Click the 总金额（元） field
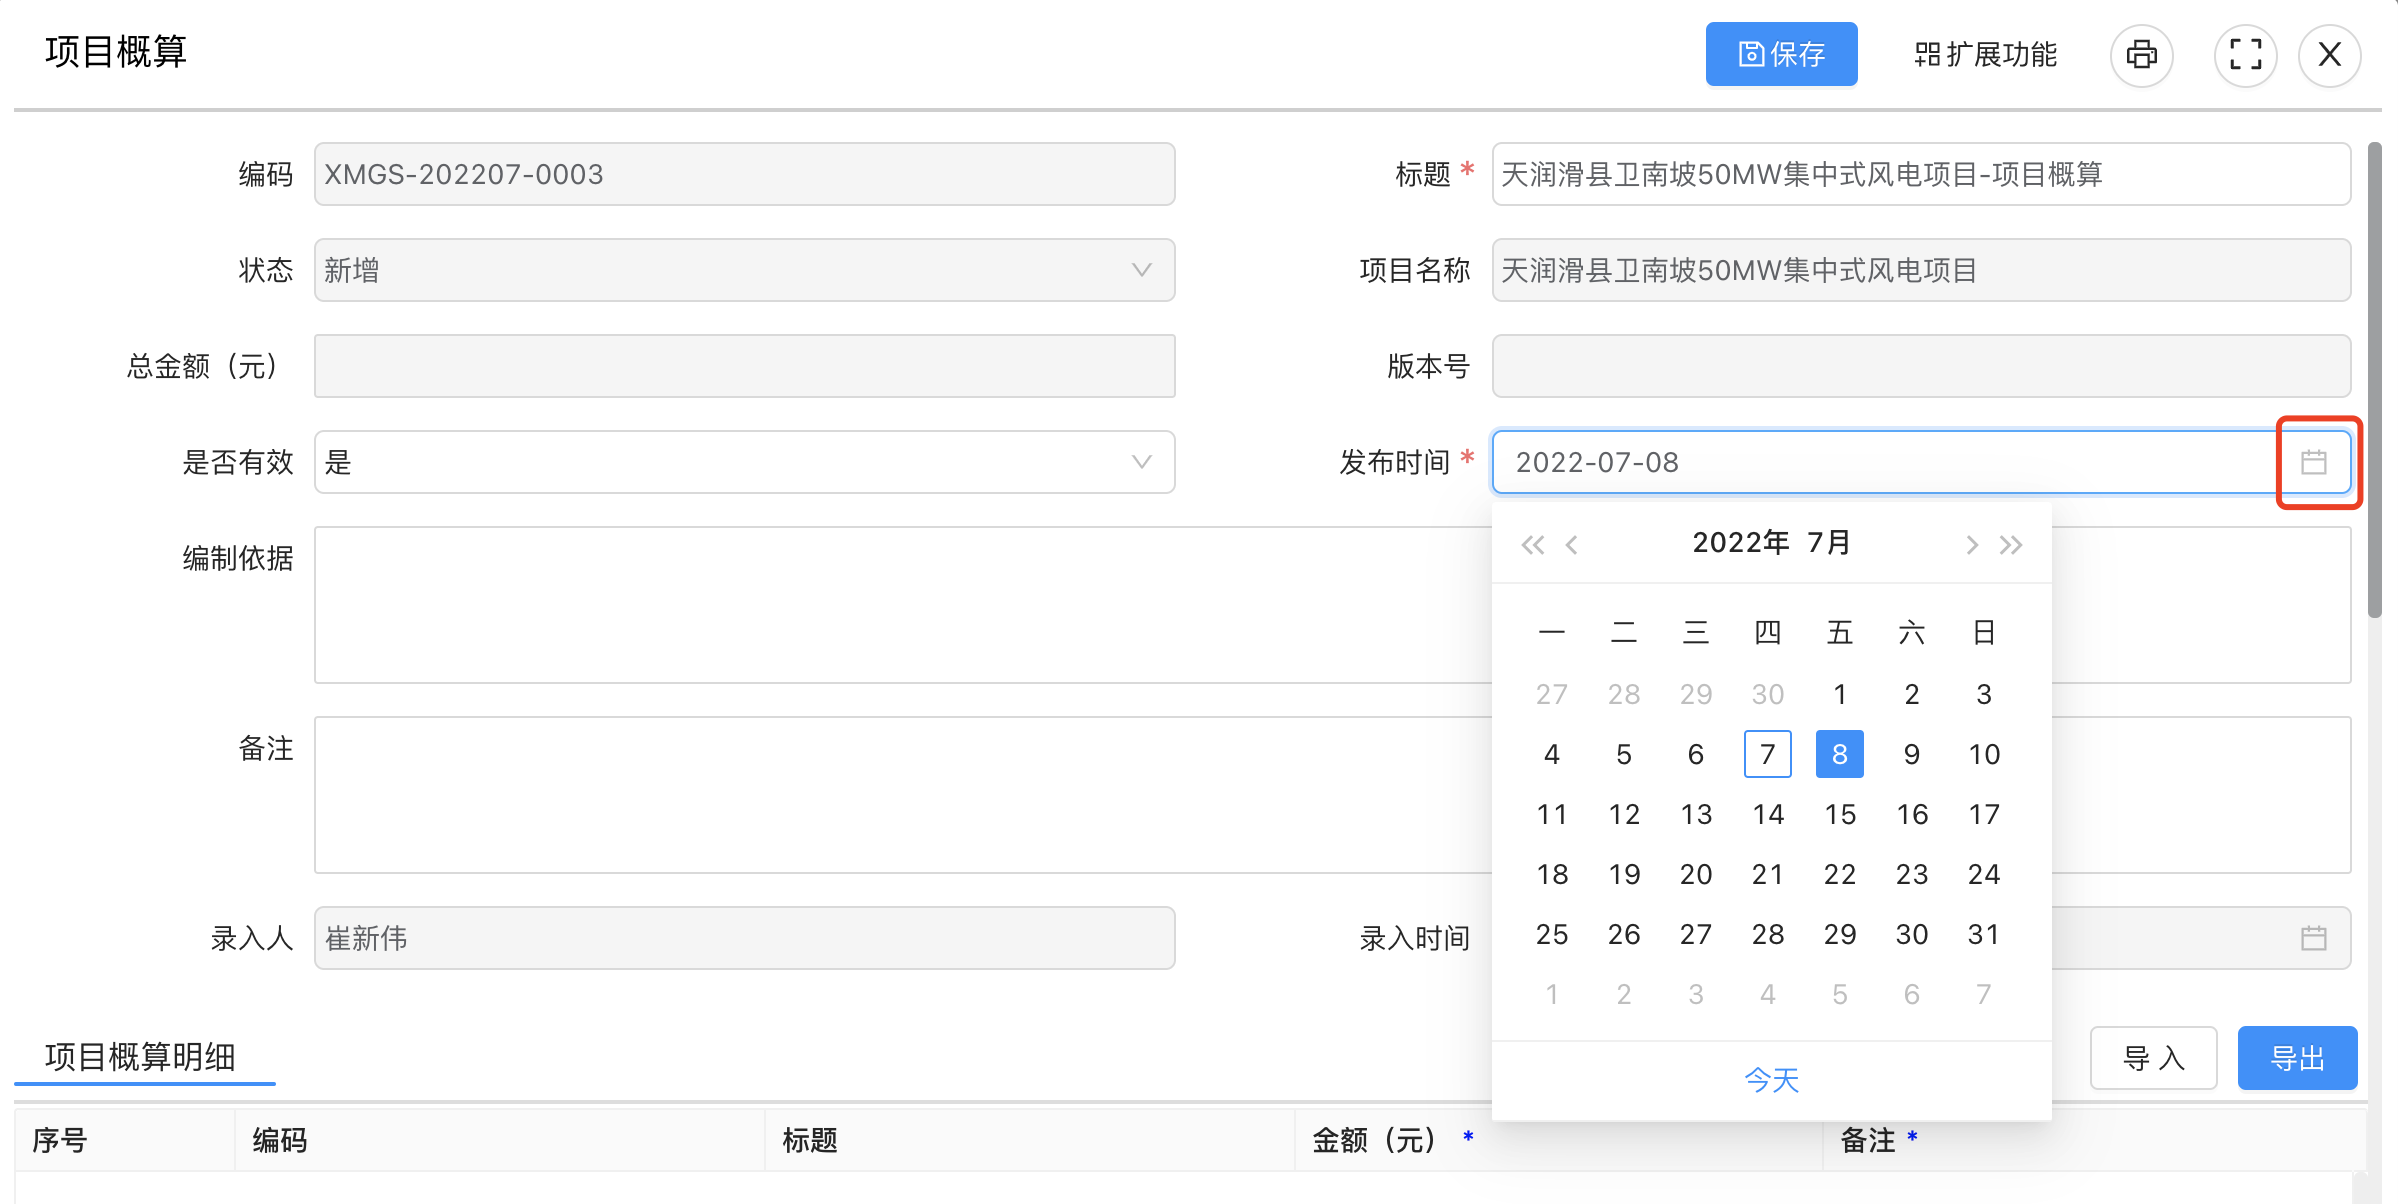The height and width of the screenshot is (1204, 2398). click(x=744, y=366)
